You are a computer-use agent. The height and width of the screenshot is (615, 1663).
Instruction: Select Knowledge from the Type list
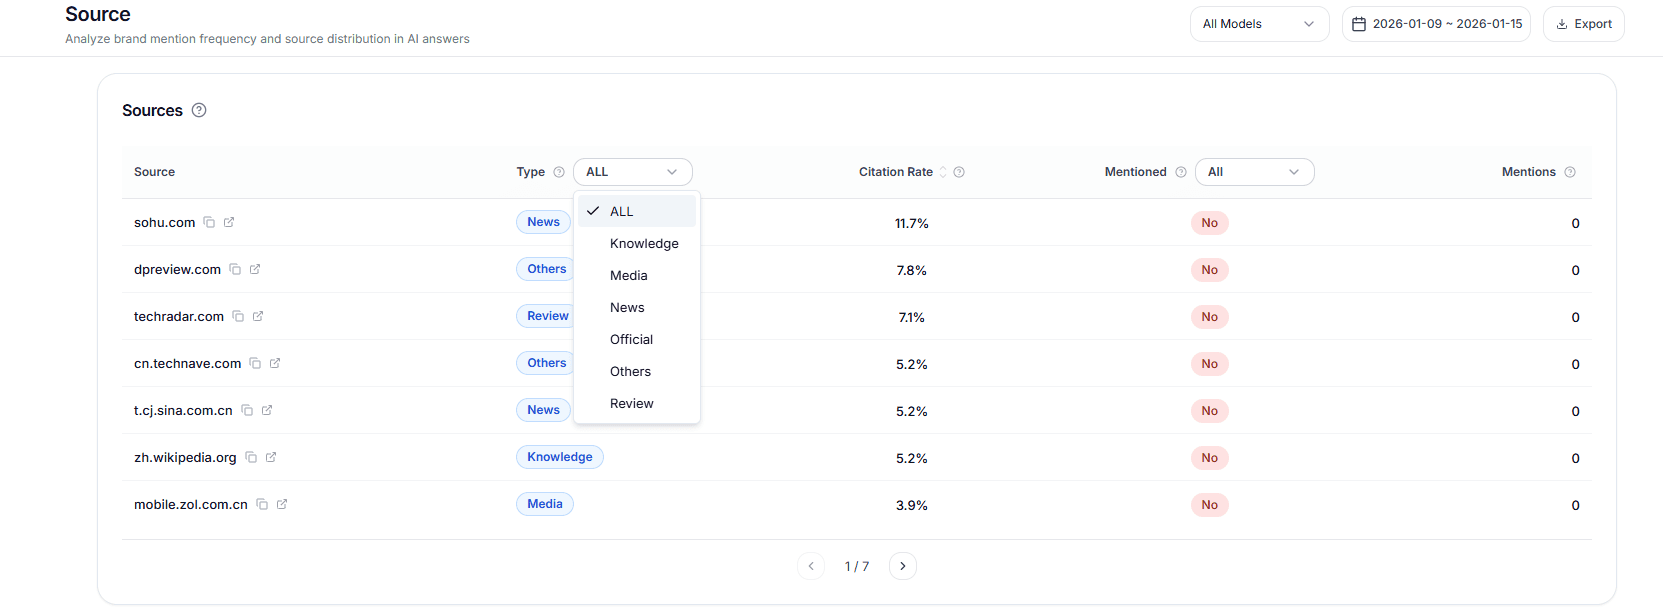(644, 243)
